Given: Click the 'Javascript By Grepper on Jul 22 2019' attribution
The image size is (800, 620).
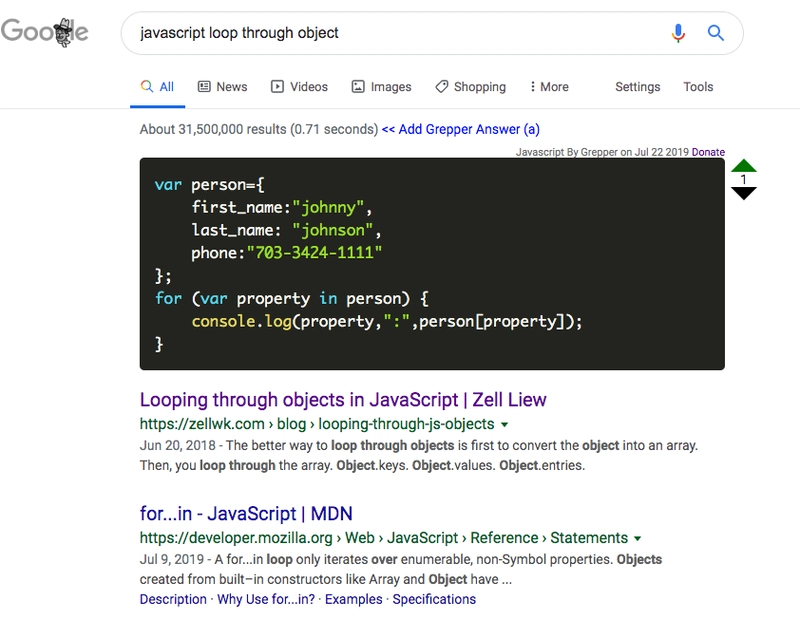Looking at the screenshot, I should click(602, 152).
